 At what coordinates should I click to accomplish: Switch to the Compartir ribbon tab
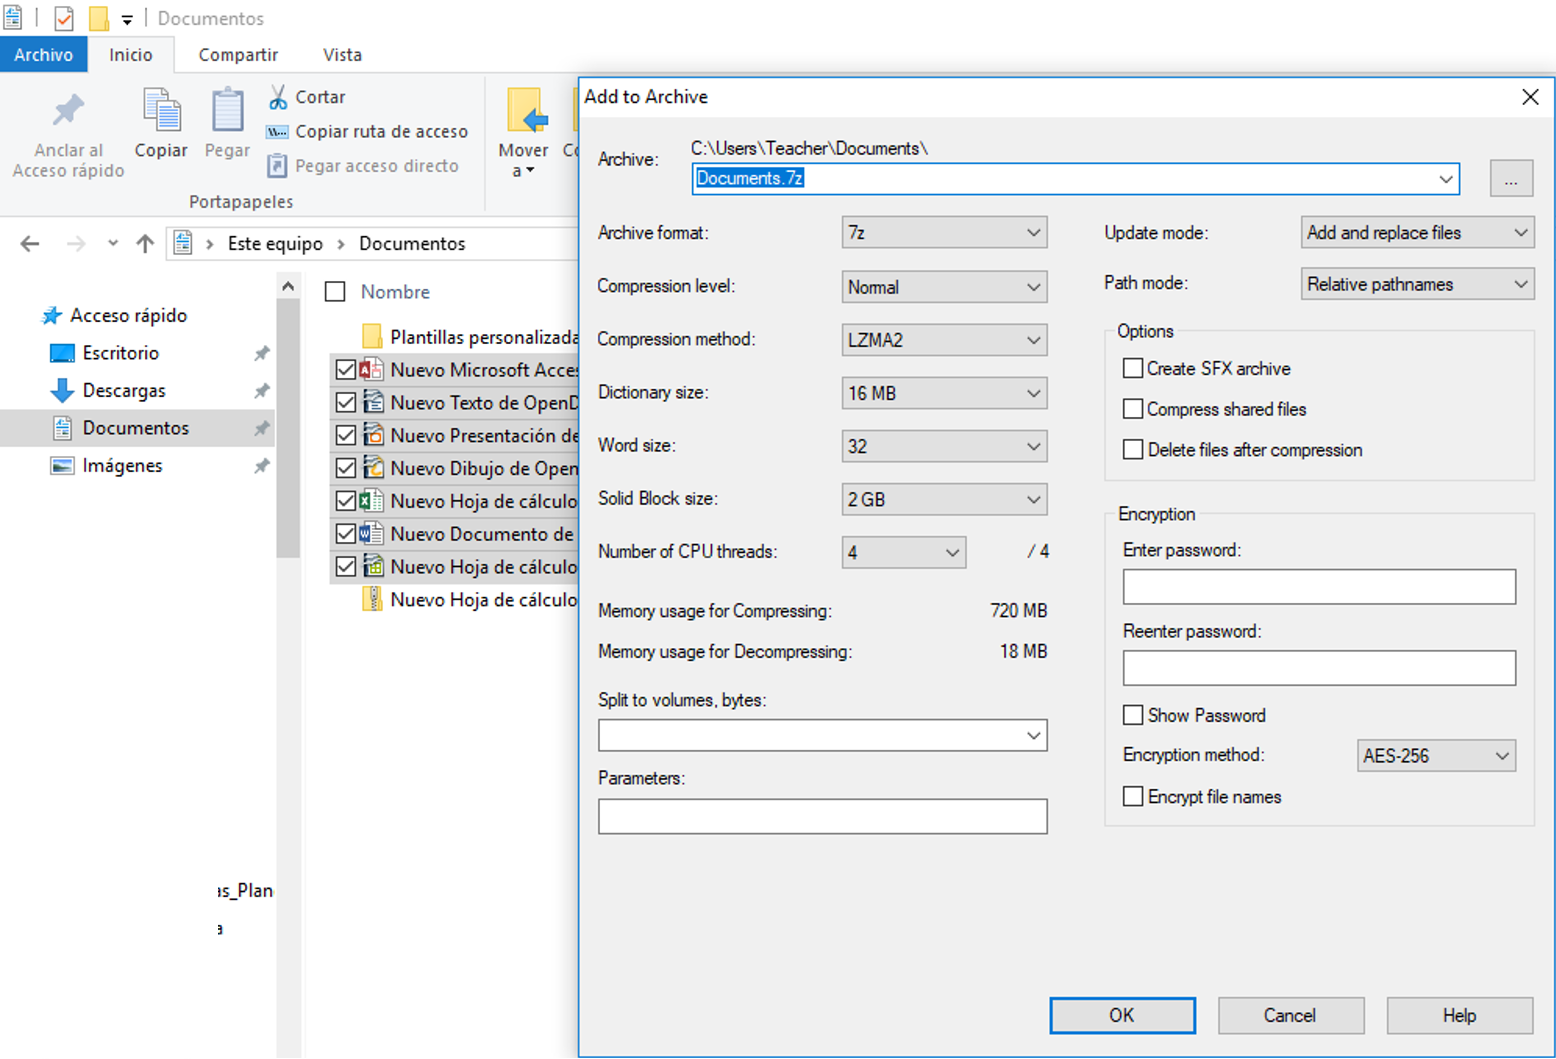[x=238, y=55]
